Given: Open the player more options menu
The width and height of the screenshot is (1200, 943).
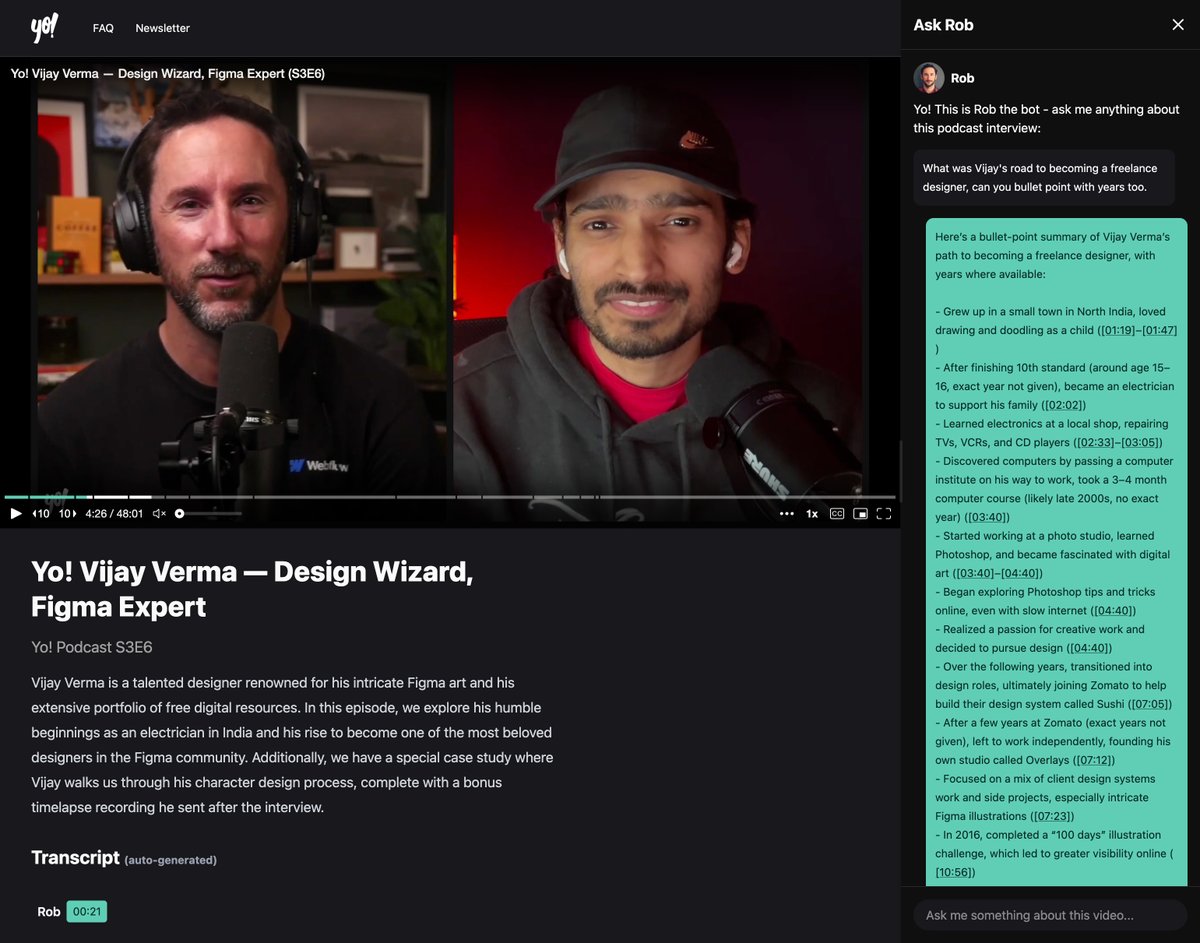Looking at the screenshot, I should pyautogui.click(x=787, y=514).
